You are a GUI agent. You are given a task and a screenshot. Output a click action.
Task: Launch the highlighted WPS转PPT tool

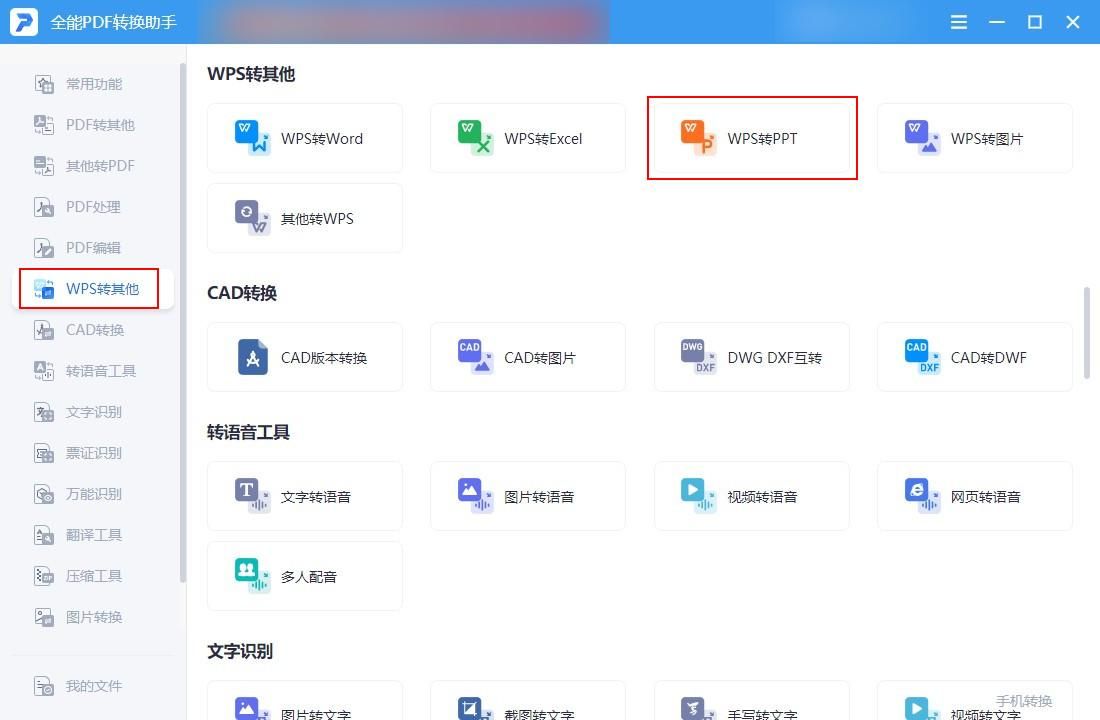751,138
